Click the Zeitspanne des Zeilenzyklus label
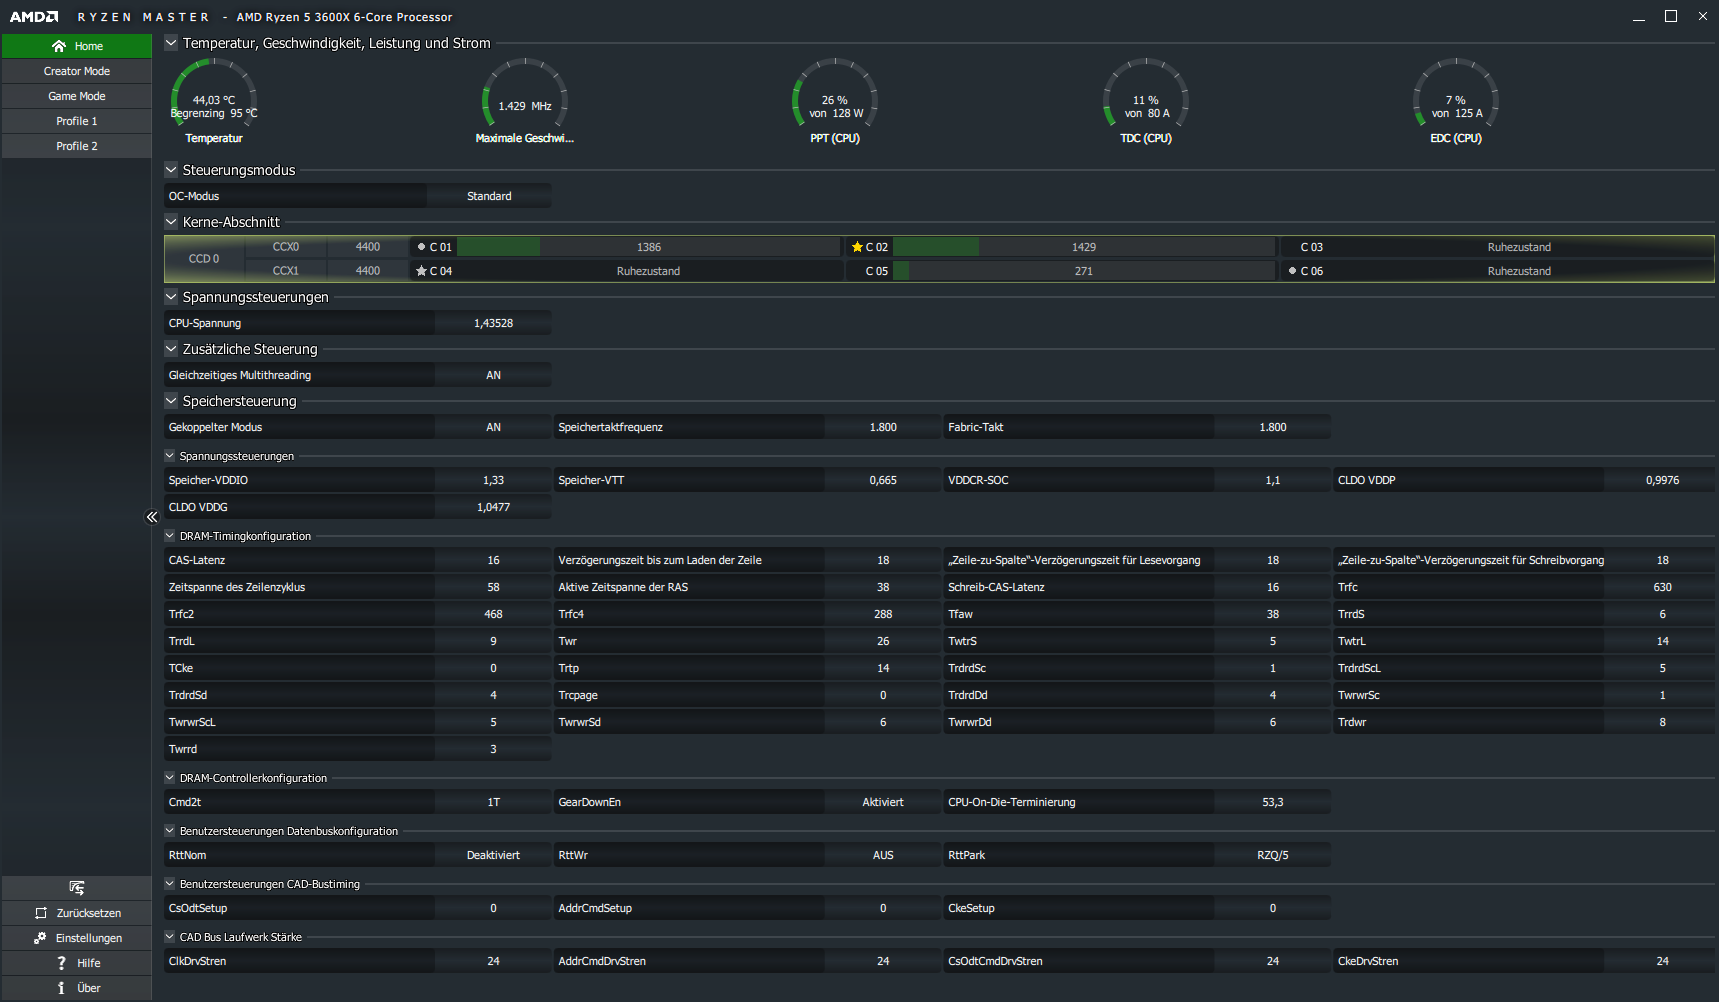Viewport: 1719px width, 1002px height. pyautogui.click(x=237, y=587)
